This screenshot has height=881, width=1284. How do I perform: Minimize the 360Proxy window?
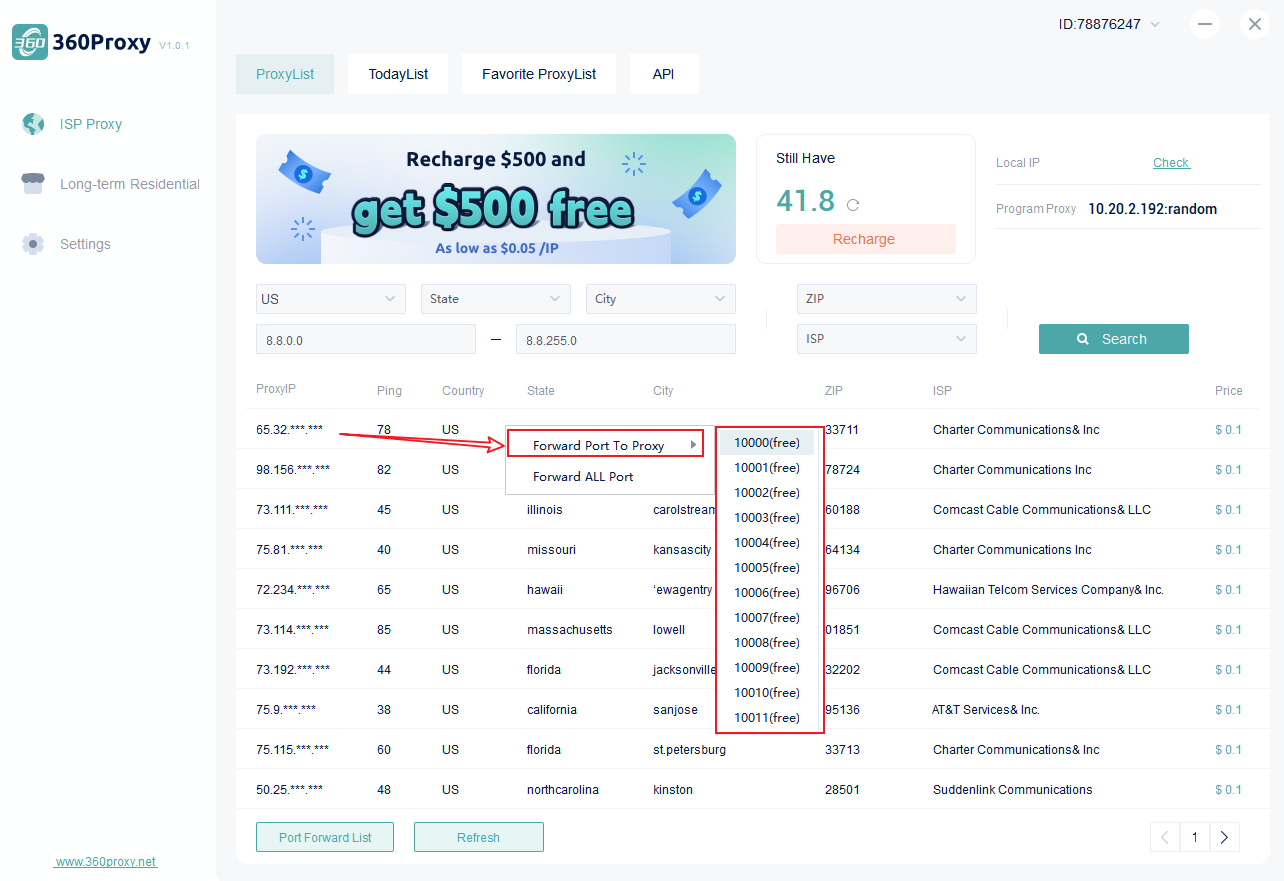point(1205,24)
